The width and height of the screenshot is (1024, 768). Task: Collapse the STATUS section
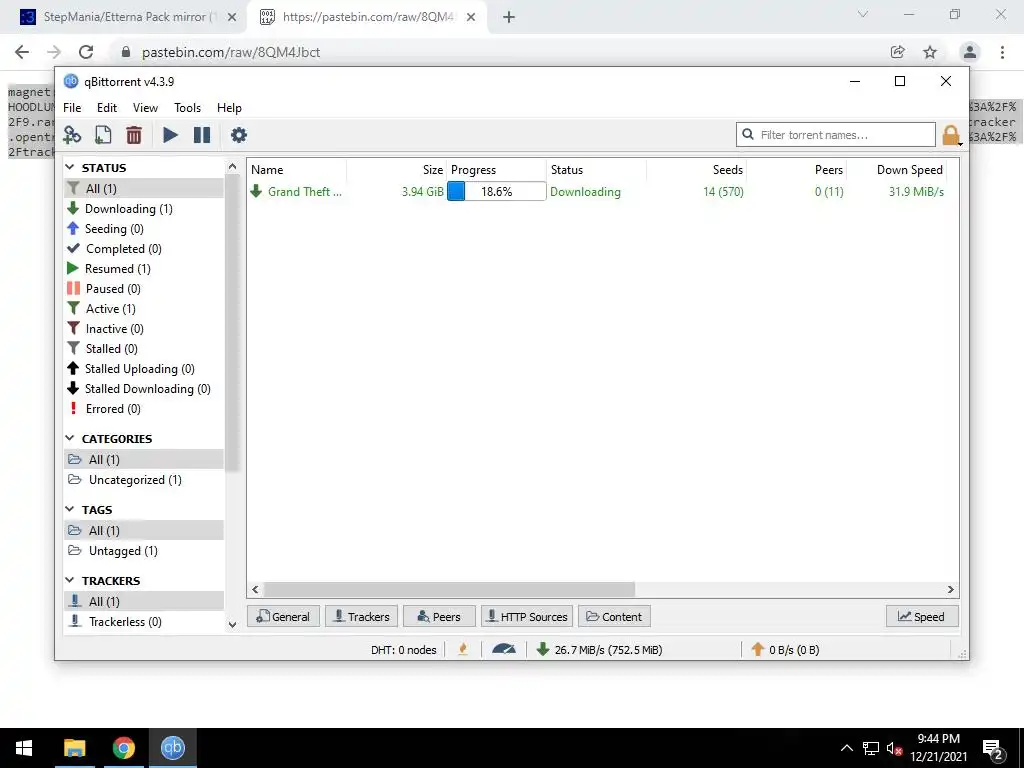click(x=70, y=167)
